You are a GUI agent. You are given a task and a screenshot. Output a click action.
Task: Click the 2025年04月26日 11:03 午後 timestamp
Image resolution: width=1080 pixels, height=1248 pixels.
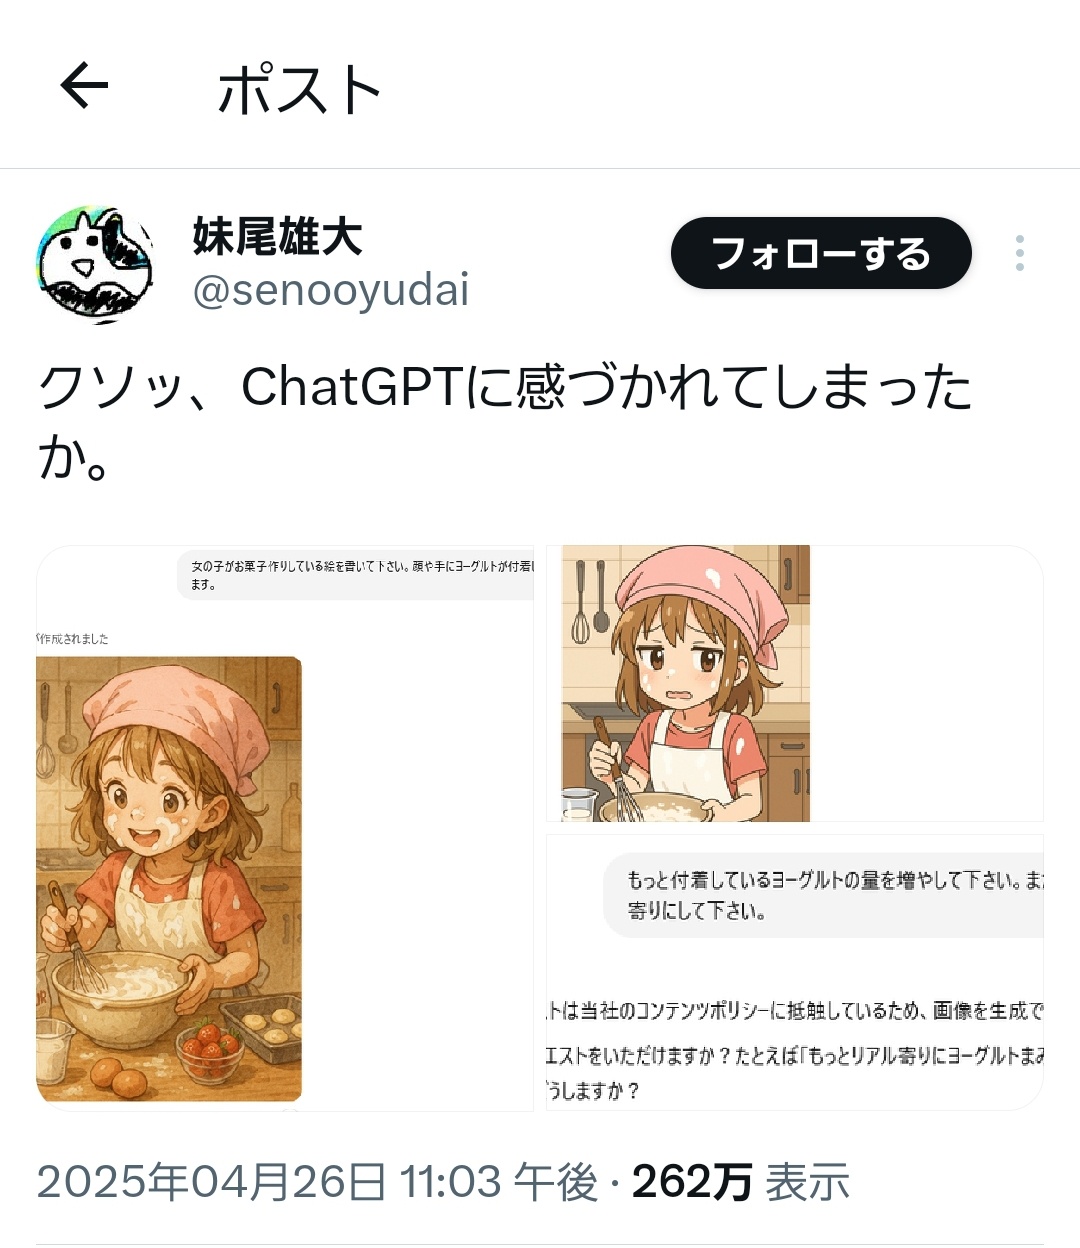click(317, 1182)
